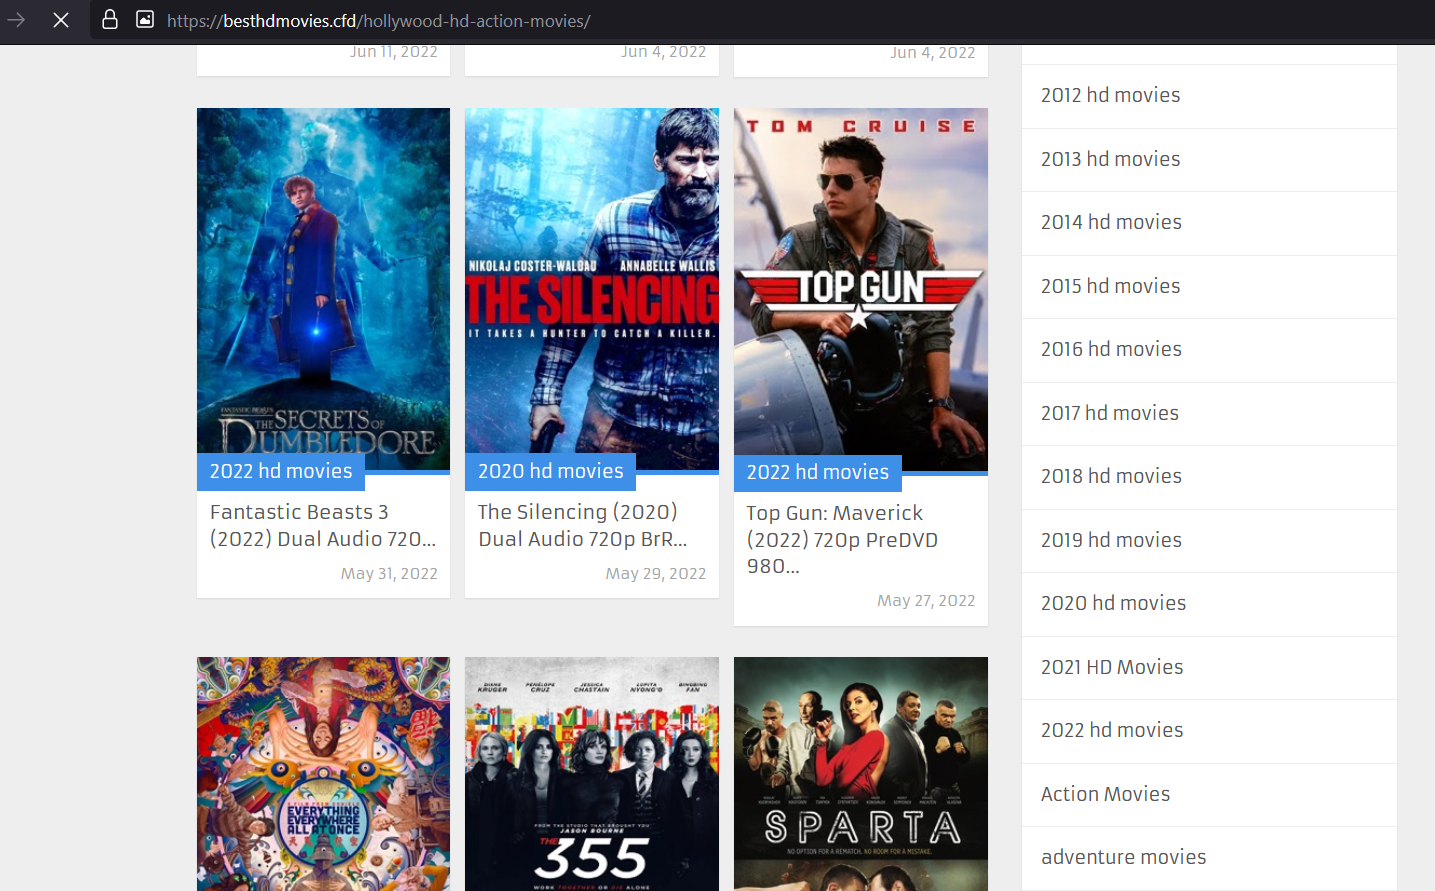Click the May 27, 2022 date

click(926, 600)
